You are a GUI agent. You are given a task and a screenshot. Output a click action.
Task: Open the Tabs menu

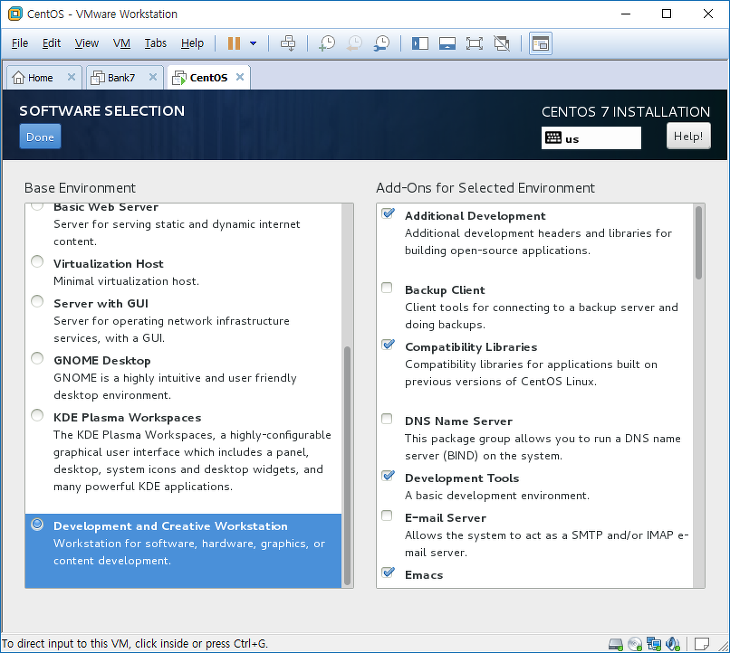[155, 43]
